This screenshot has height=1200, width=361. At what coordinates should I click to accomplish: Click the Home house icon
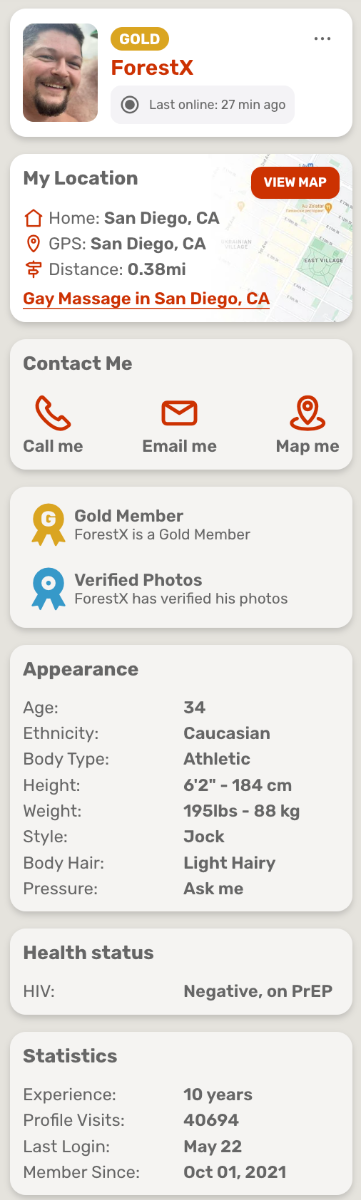34,217
